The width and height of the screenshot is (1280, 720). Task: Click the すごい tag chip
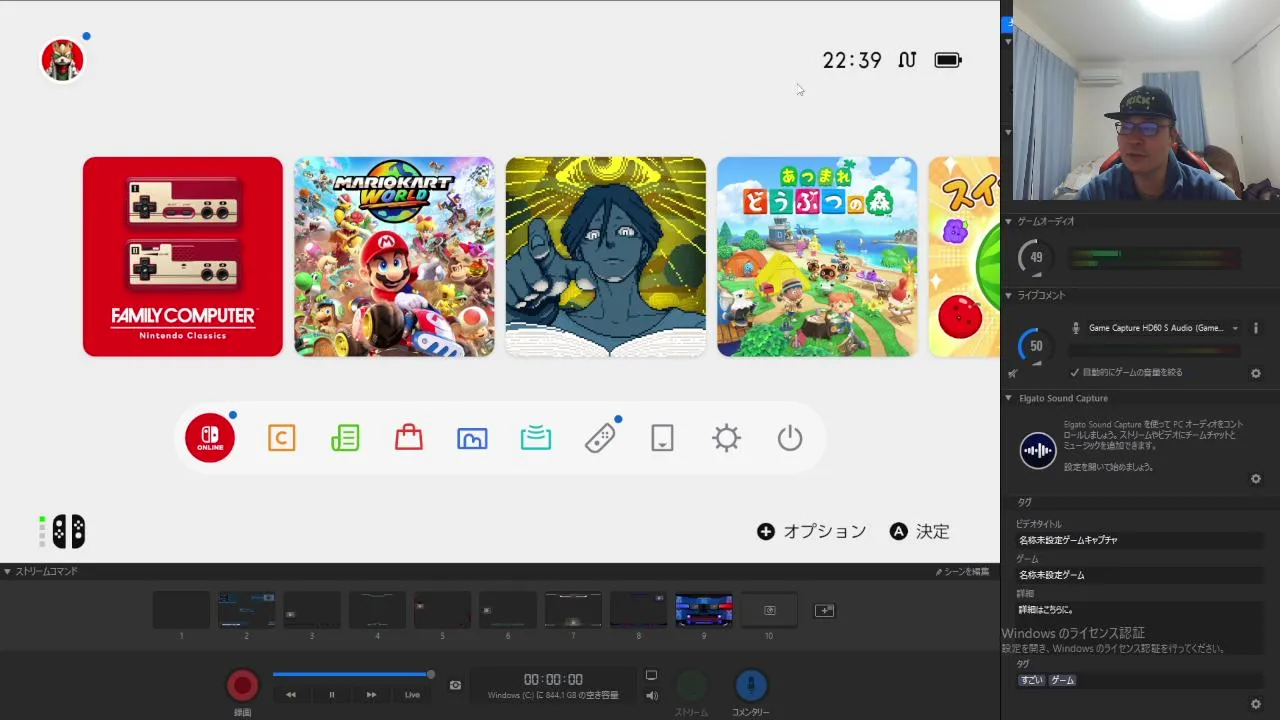[1031, 680]
